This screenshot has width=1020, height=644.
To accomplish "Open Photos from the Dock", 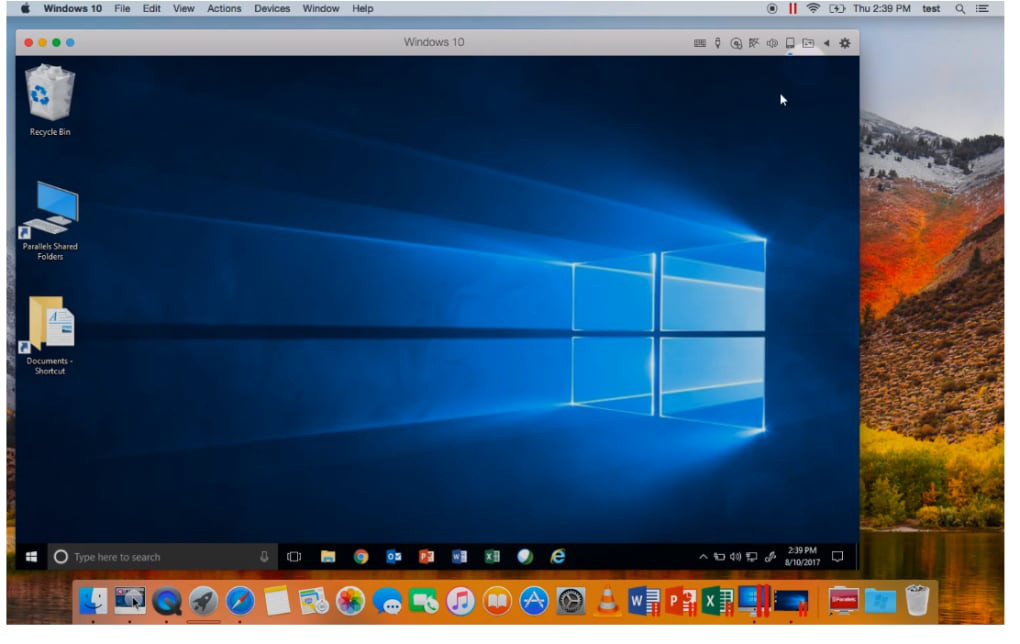I will 350,600.
